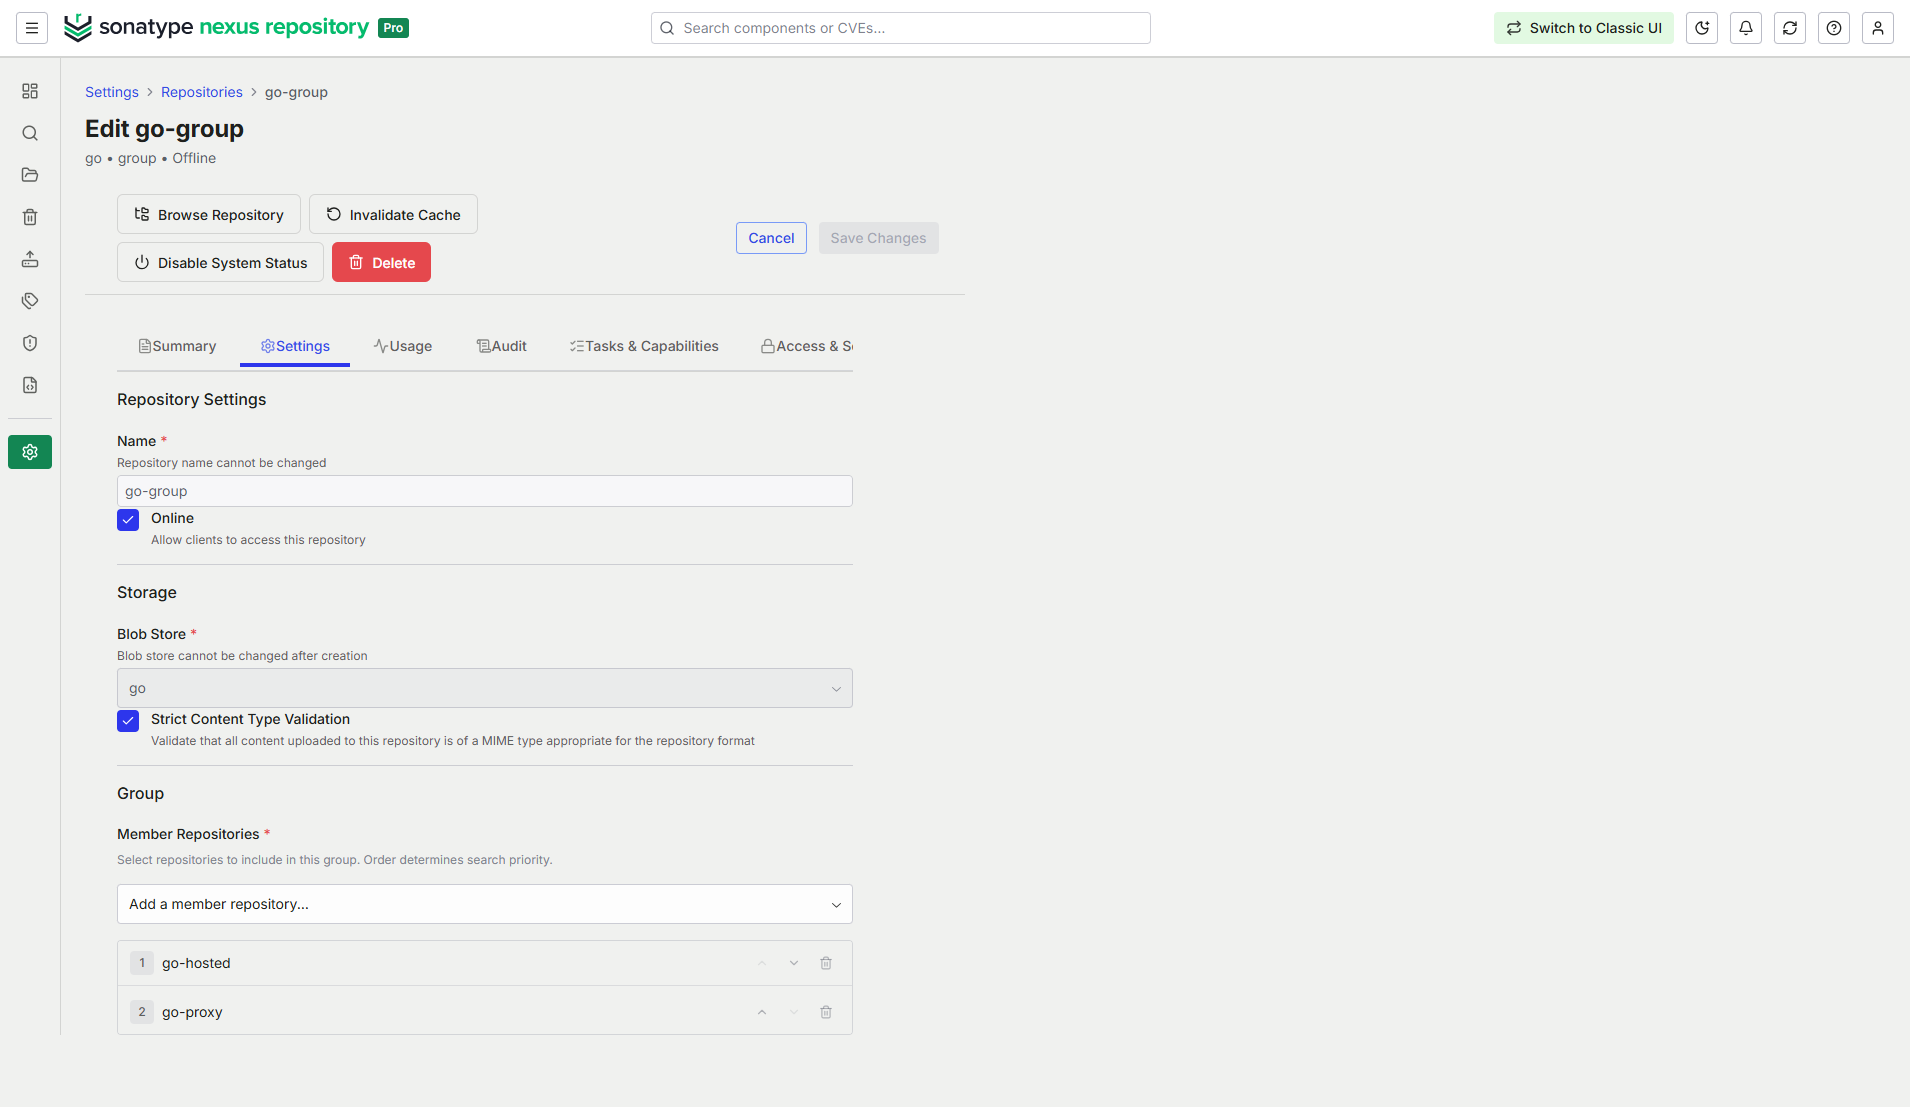
Task: Focus the search components or CVEs field
Action: (901, 28)
